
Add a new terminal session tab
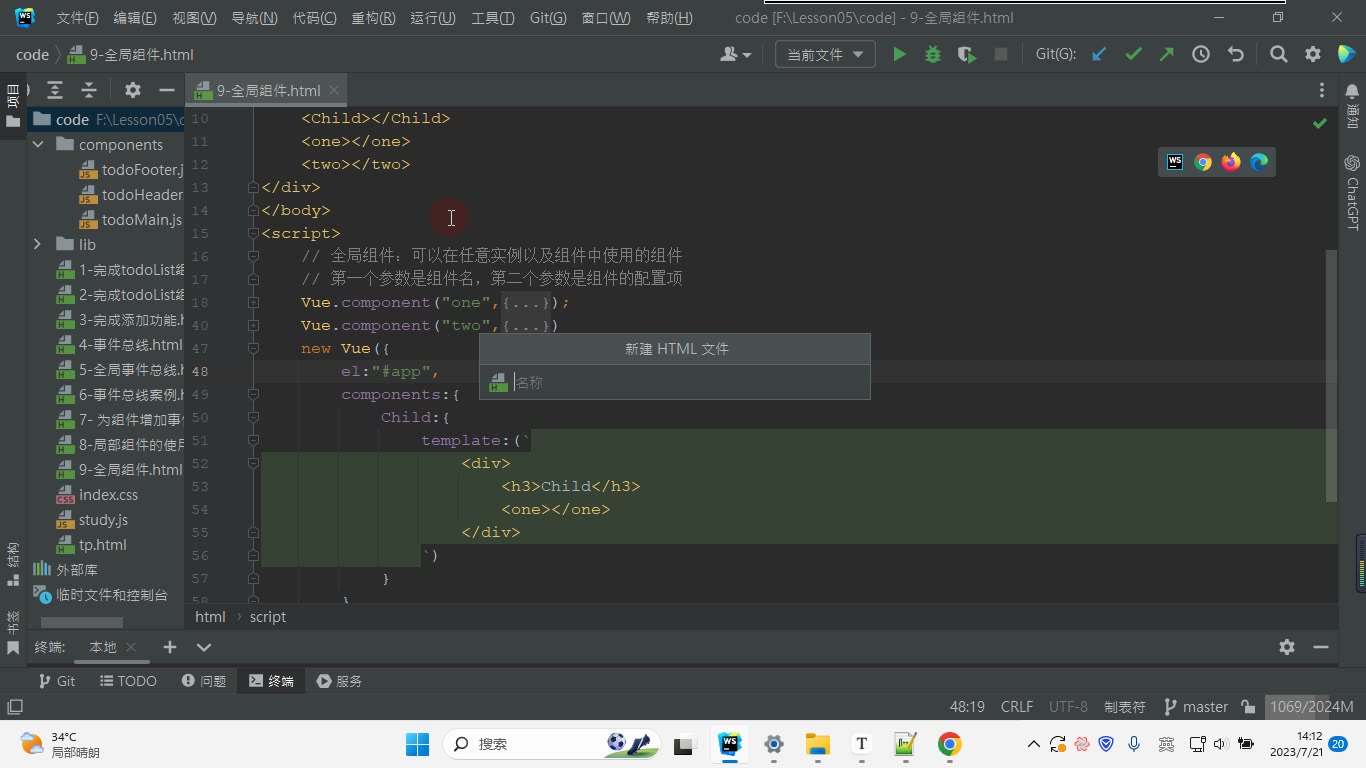(x=170, y=647)
